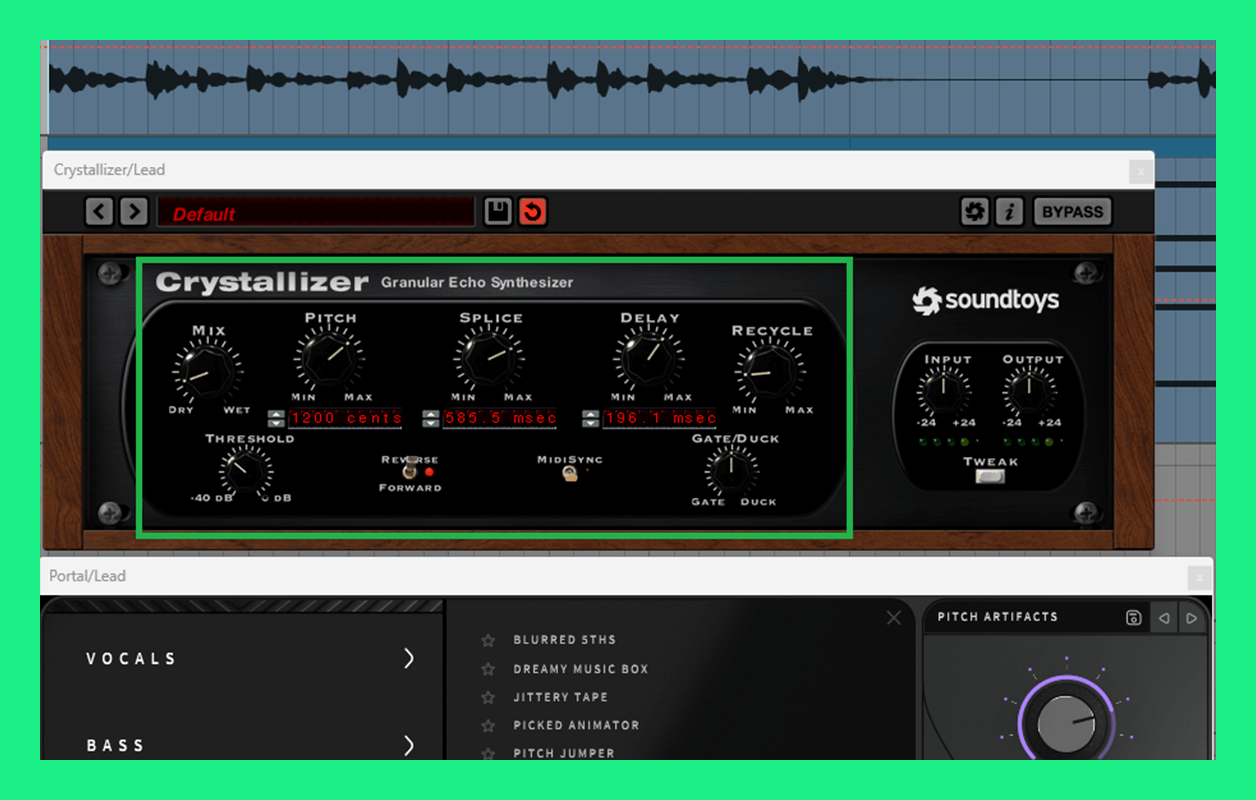Open the Default preset name dropdown
1256x800 pixels.
click(315, 213)
